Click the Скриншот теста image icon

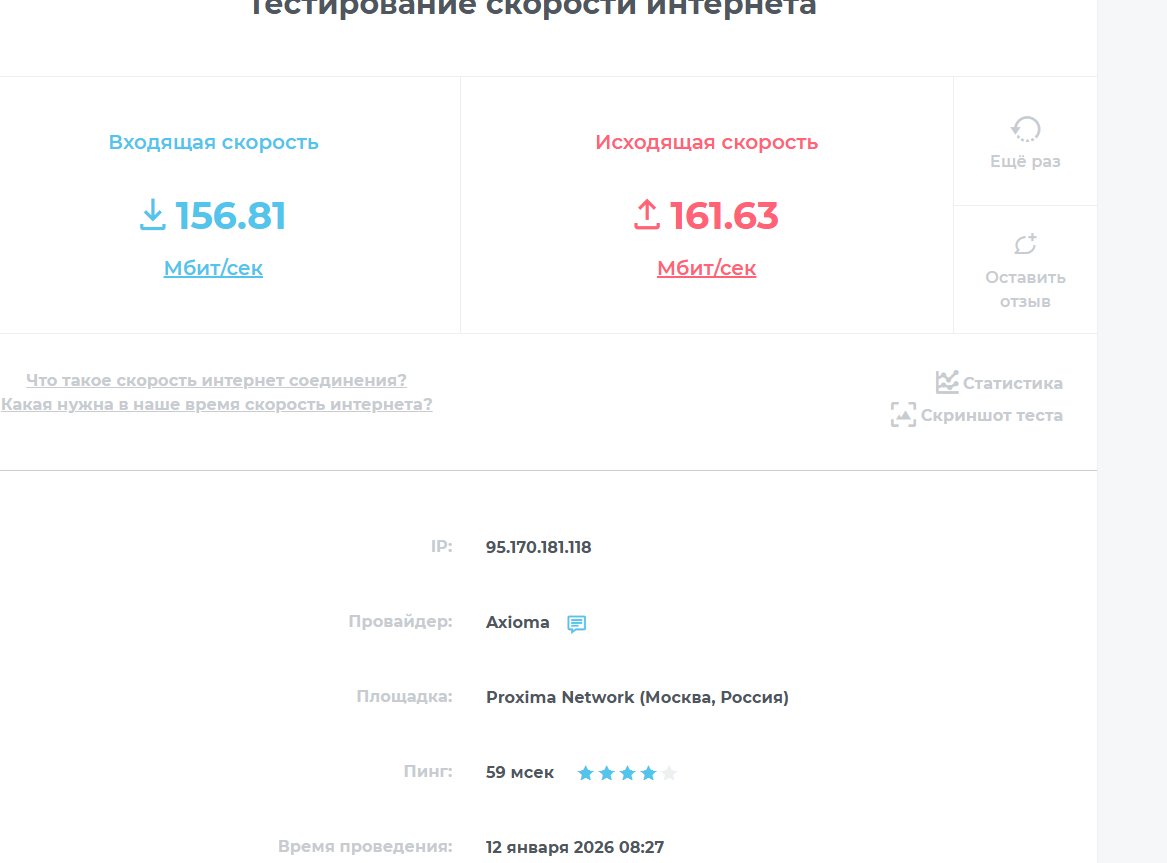tap(903, 415)
